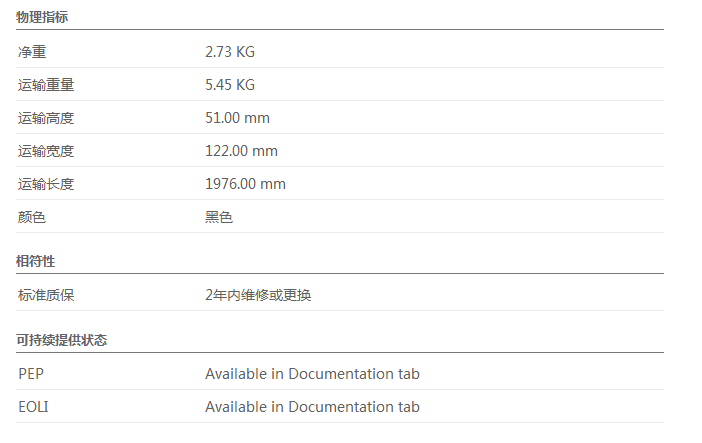Click the 可持续提供状态 section header
Image resolution: width=702 pixels, height=443 pixels.
[61, 340]
